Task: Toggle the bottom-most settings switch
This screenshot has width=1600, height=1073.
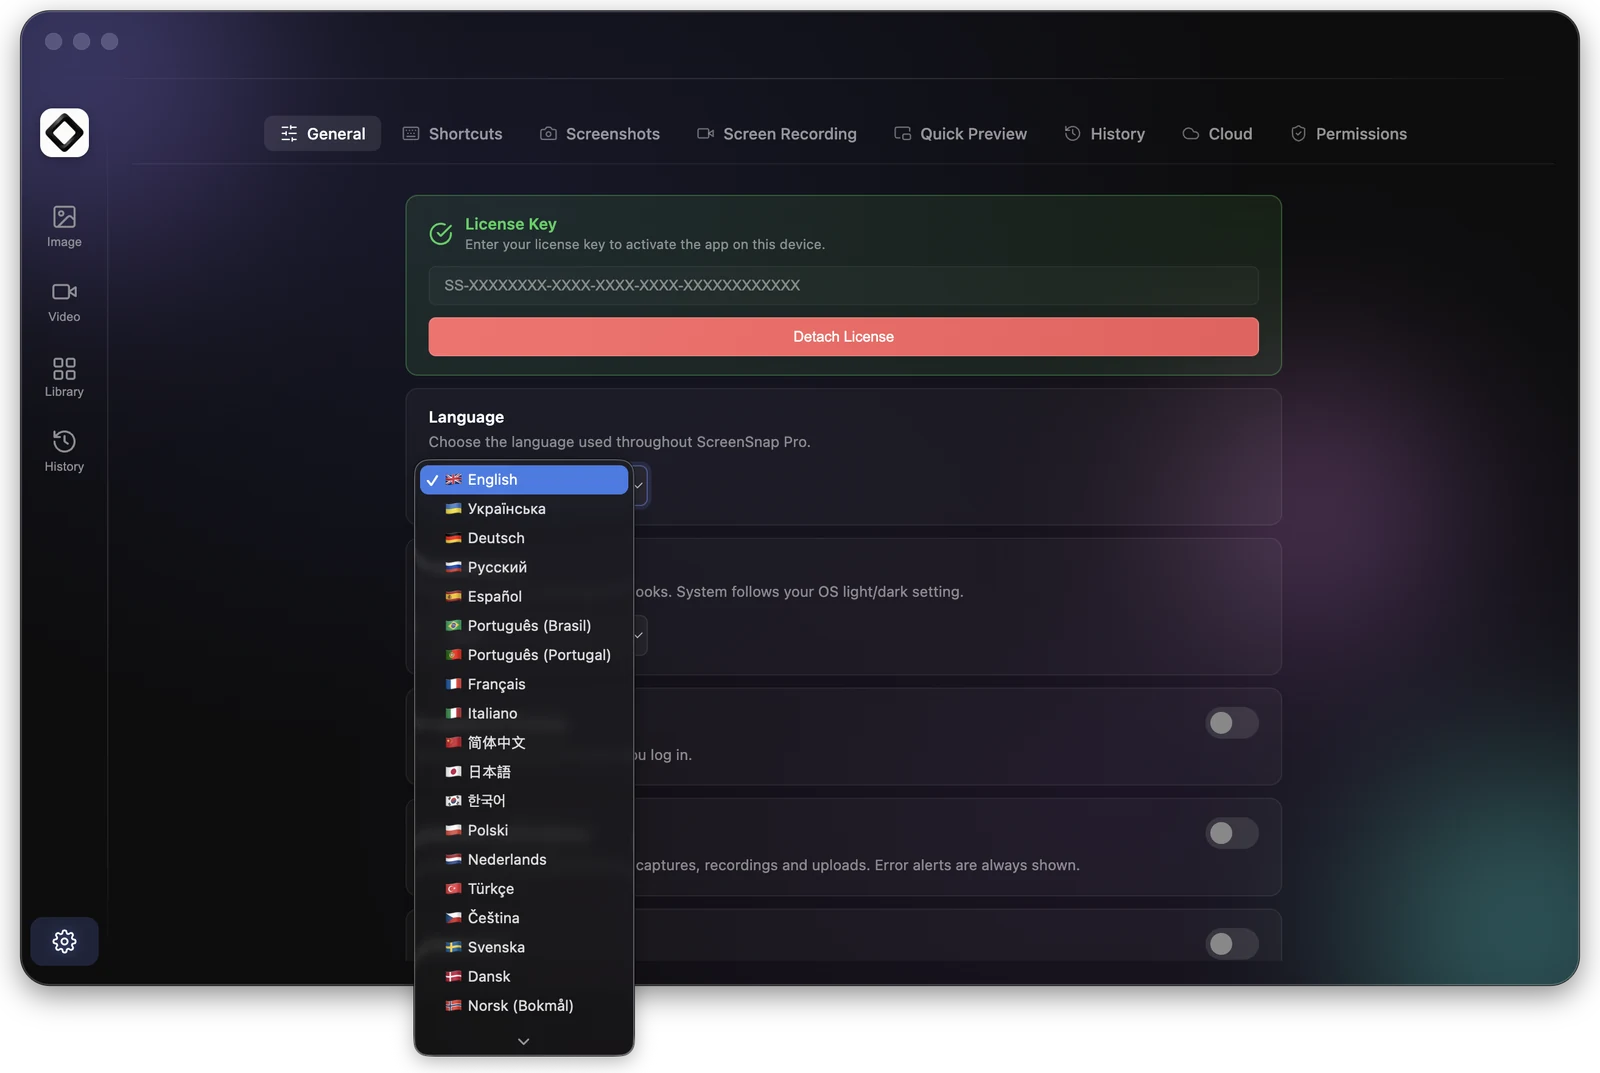Action: pyautogui.click(x=1231, y=943)
